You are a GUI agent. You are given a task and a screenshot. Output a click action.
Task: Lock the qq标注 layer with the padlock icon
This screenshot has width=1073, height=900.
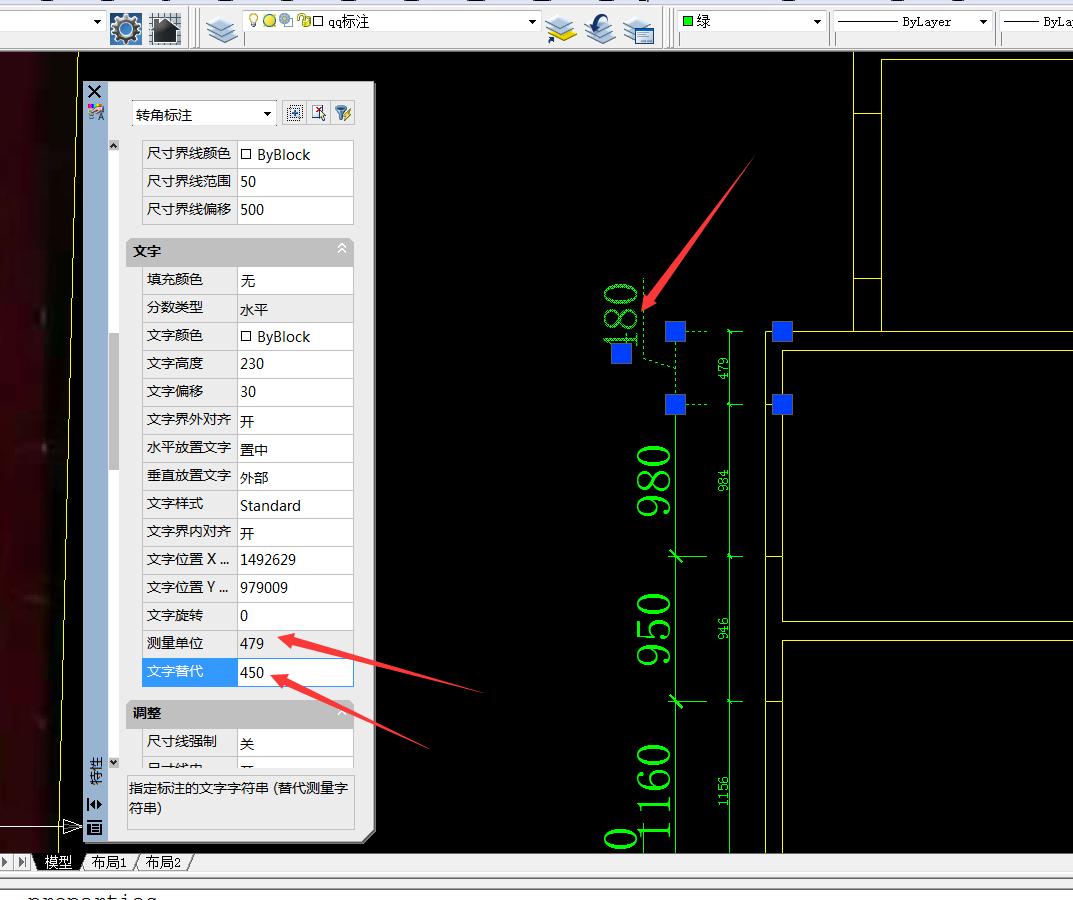303,21
